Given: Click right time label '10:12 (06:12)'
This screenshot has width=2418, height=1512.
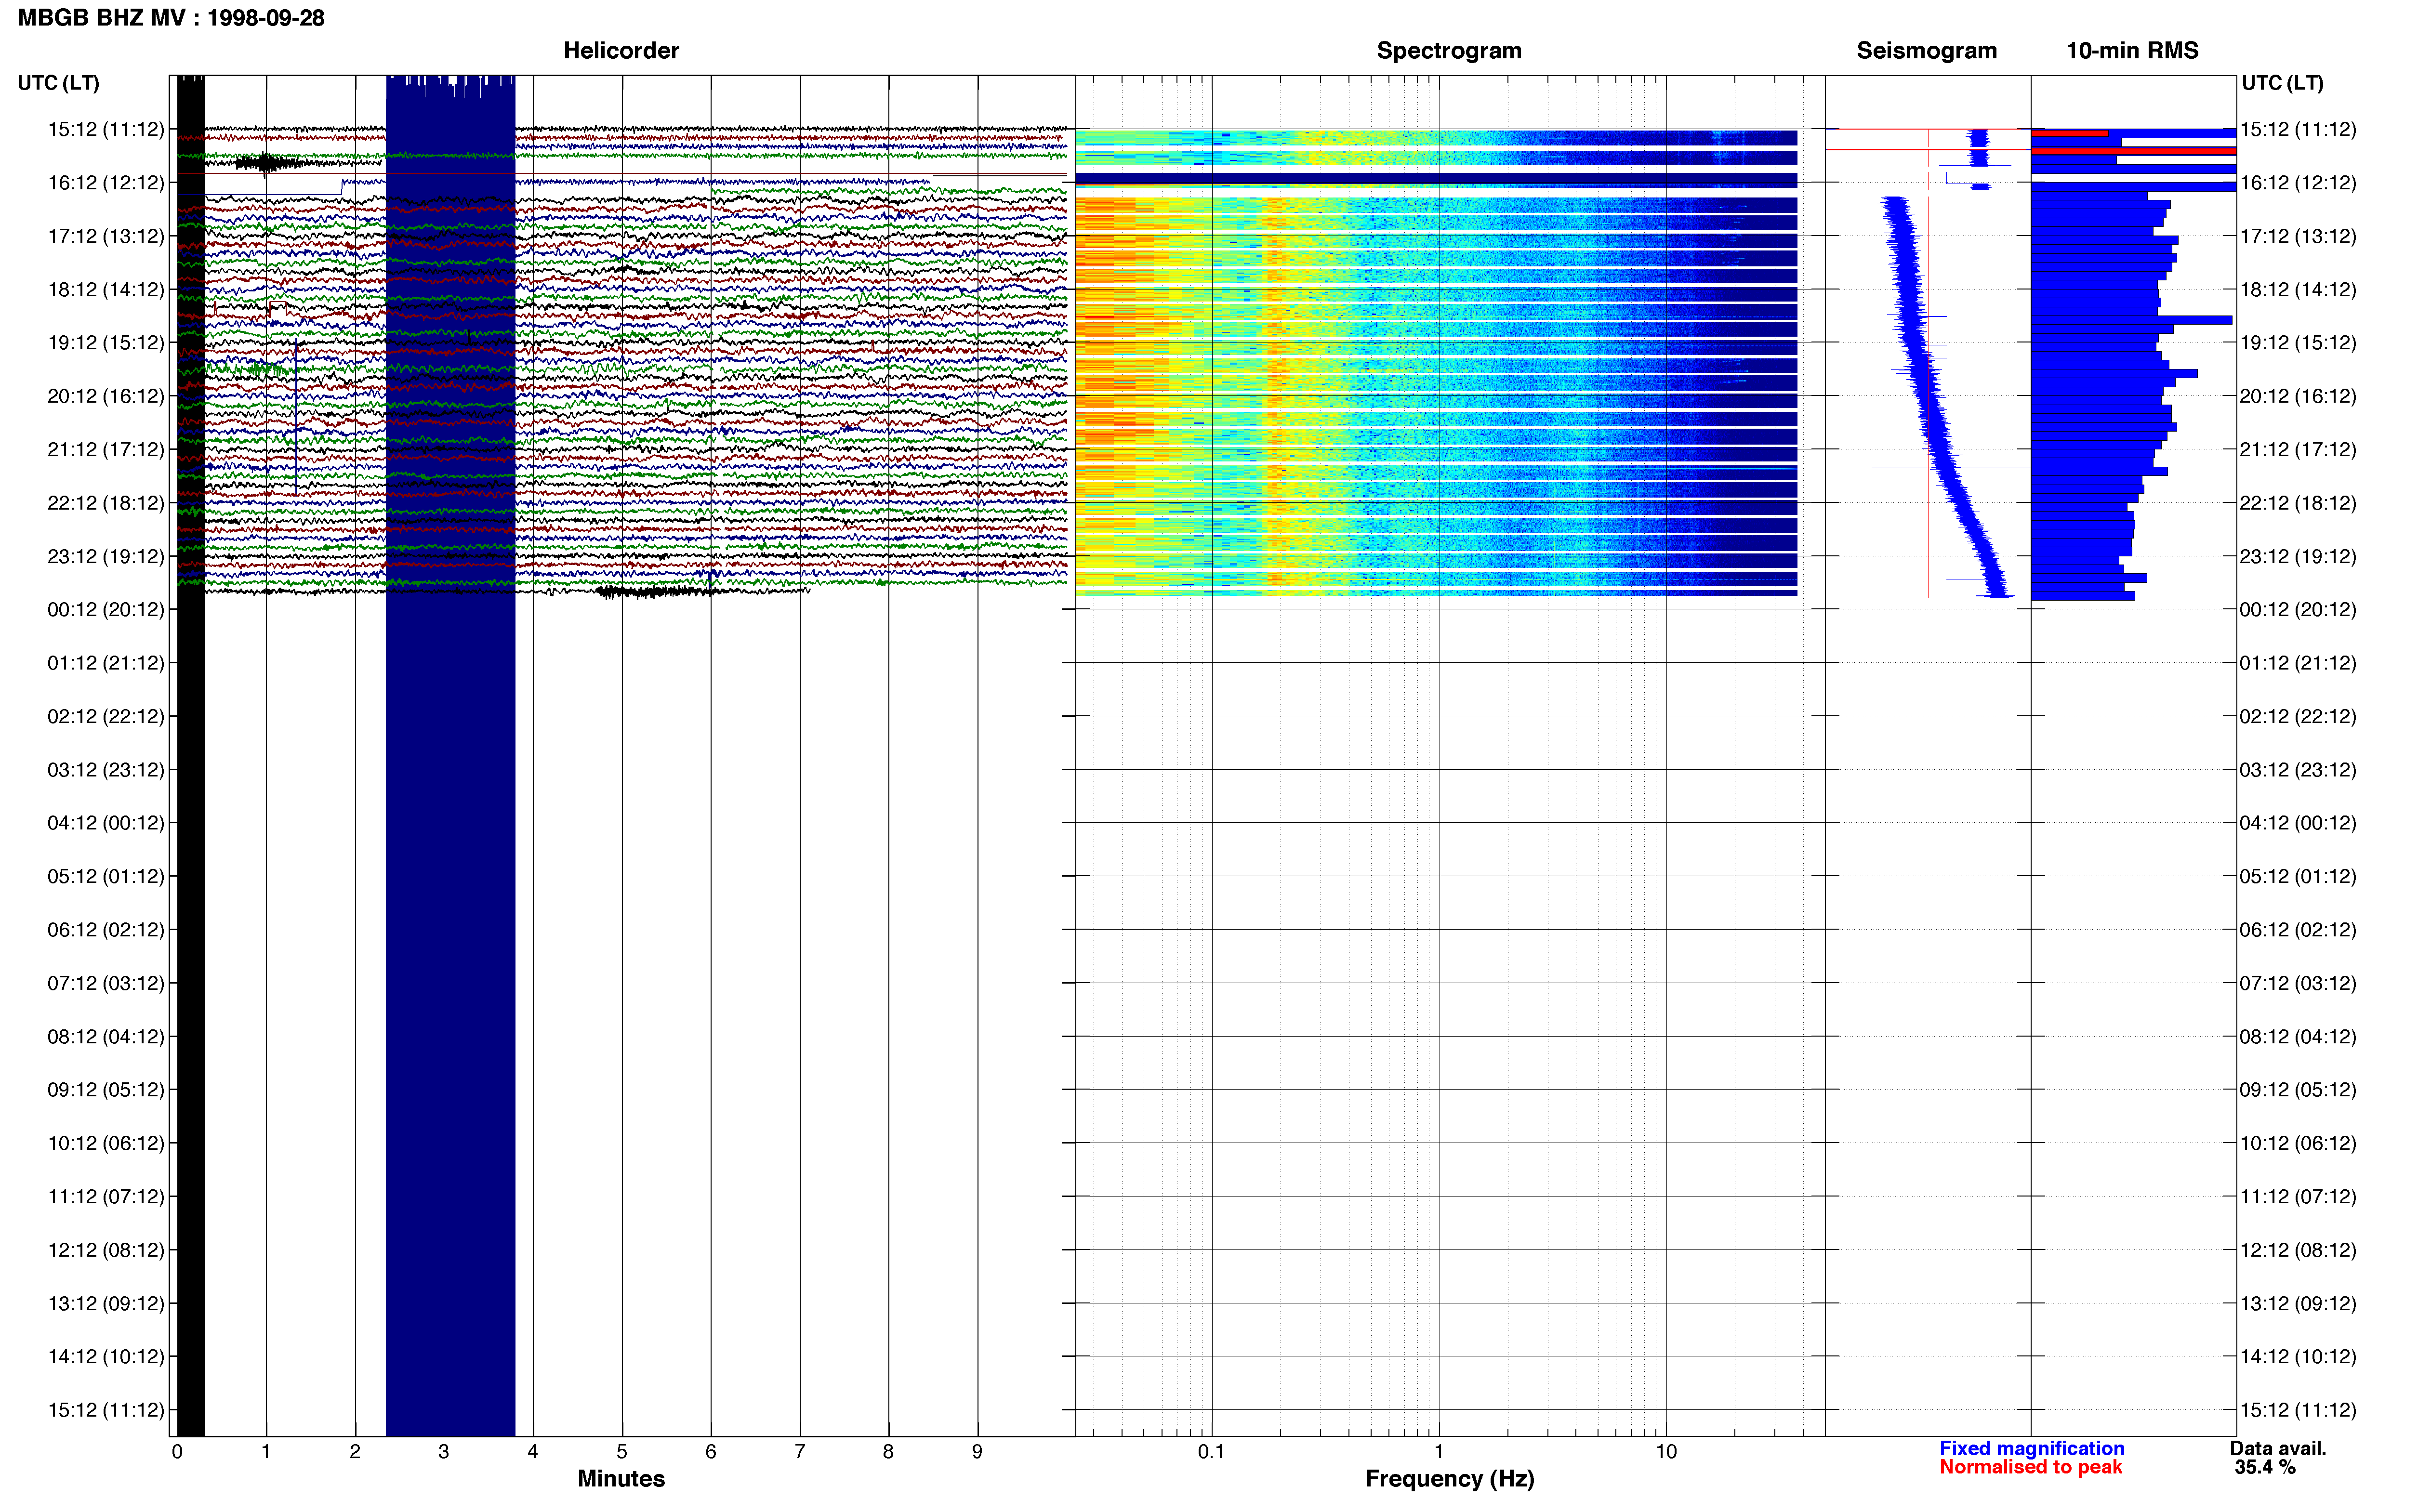Looking at the screenshot, I should (2298, 1143).
